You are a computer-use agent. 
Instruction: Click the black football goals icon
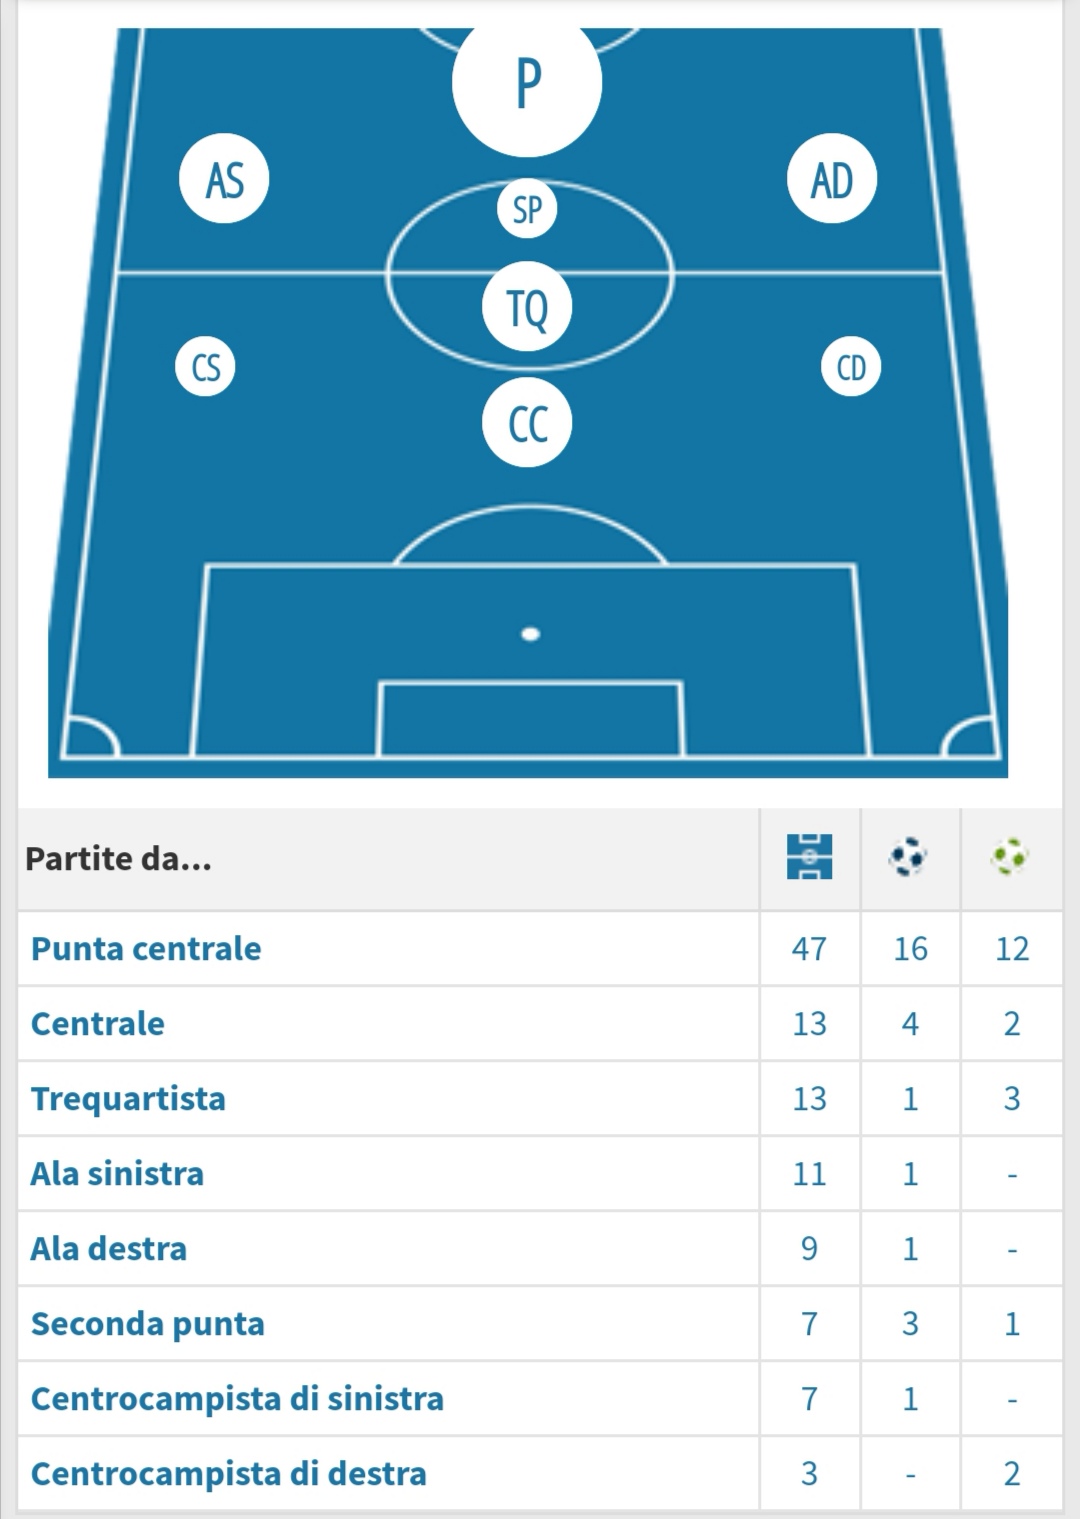pos(909,857)
